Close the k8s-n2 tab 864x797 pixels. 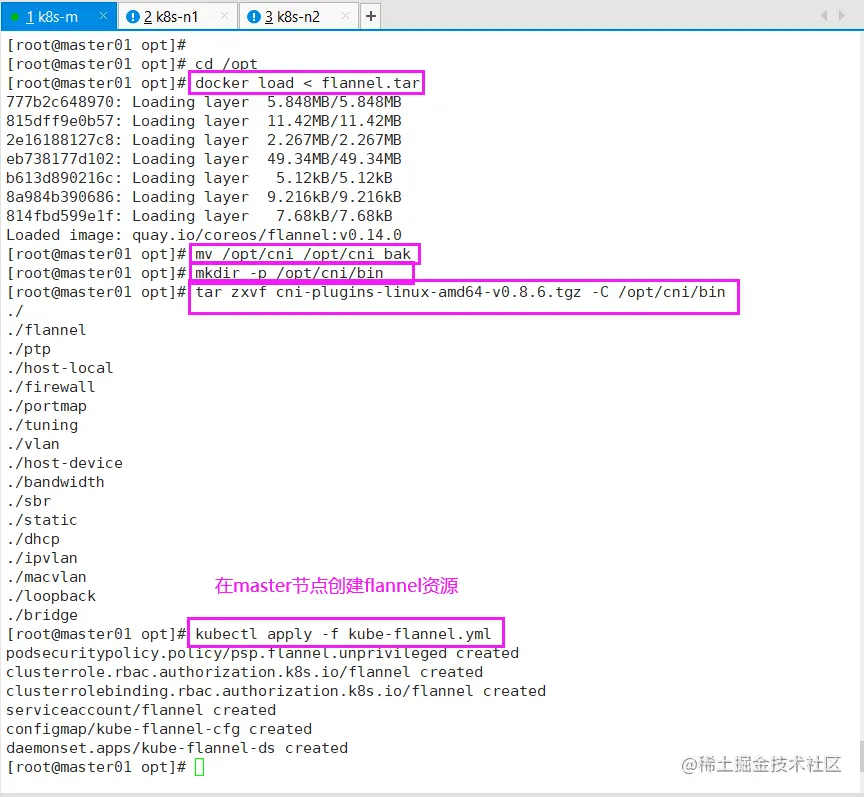(x=345, y=16)
